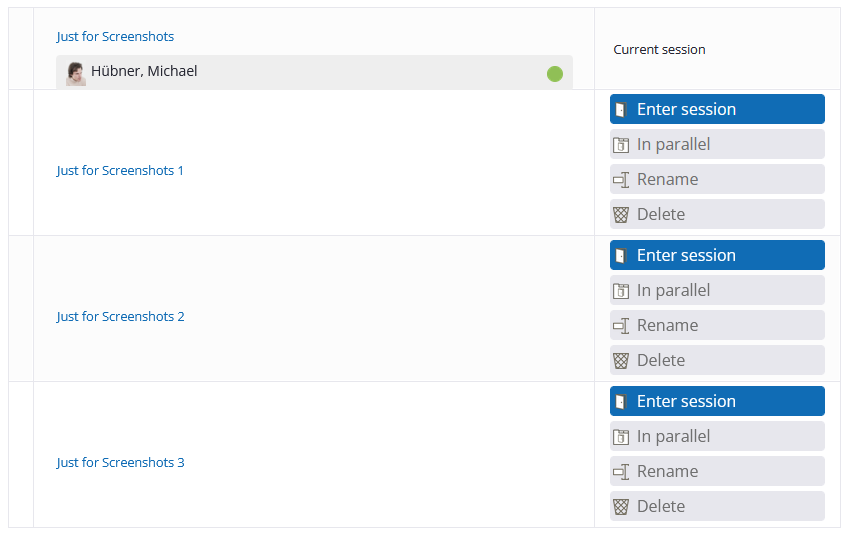Delete the Just for Screenshots 3 session
852x535 pixels.
pyautogui.click(x=717, y=506)
